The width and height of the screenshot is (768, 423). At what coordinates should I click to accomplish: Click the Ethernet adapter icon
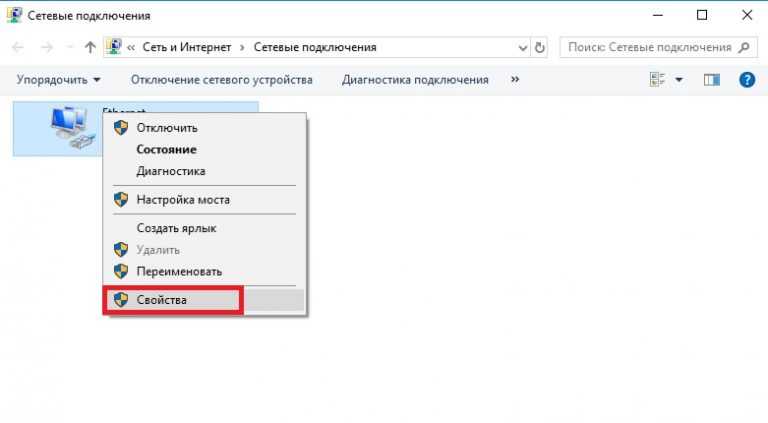tap(72, 128)
